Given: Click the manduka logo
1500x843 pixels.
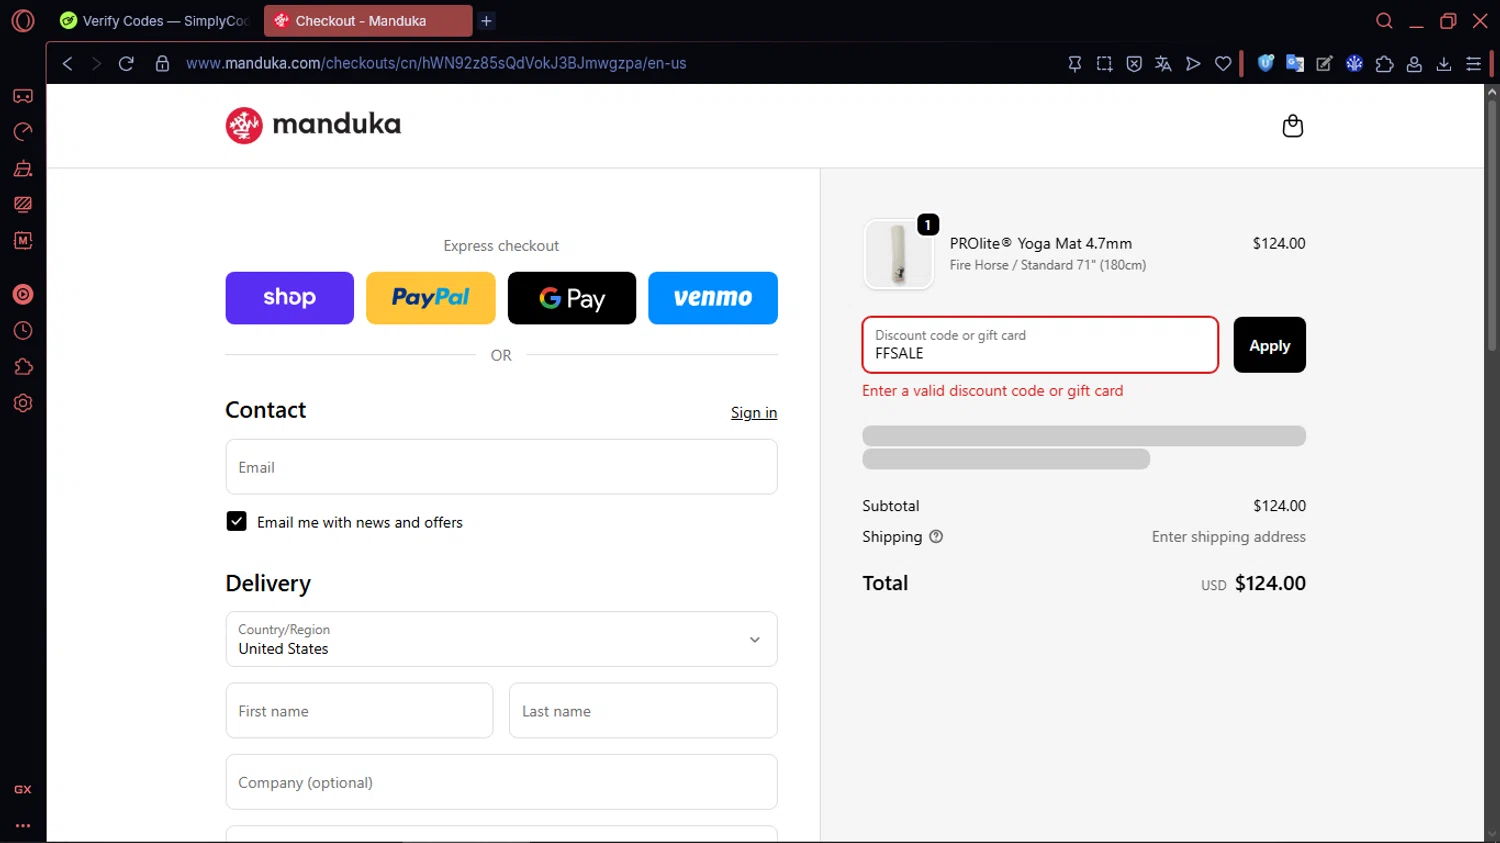Looking at the screenshot, I should 313,125.
